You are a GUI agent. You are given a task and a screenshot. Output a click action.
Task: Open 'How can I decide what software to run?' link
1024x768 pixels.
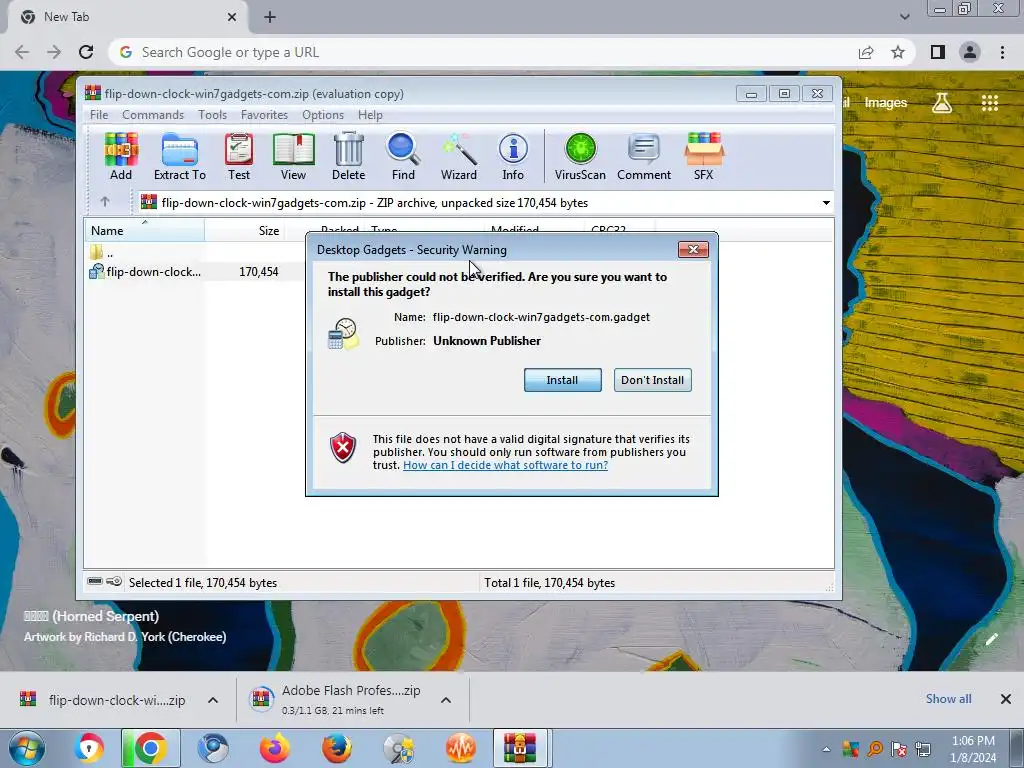[505, 465]
